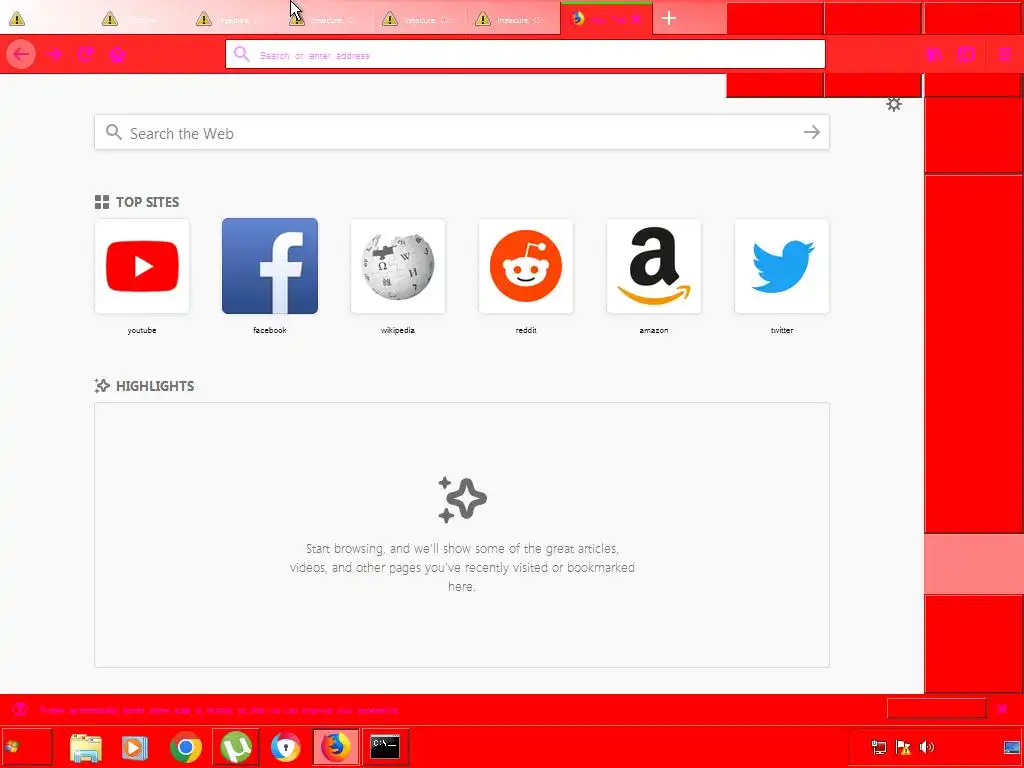Click the 'wikipedia' label text
This screenshot has height=768, width=1024.
398,330
